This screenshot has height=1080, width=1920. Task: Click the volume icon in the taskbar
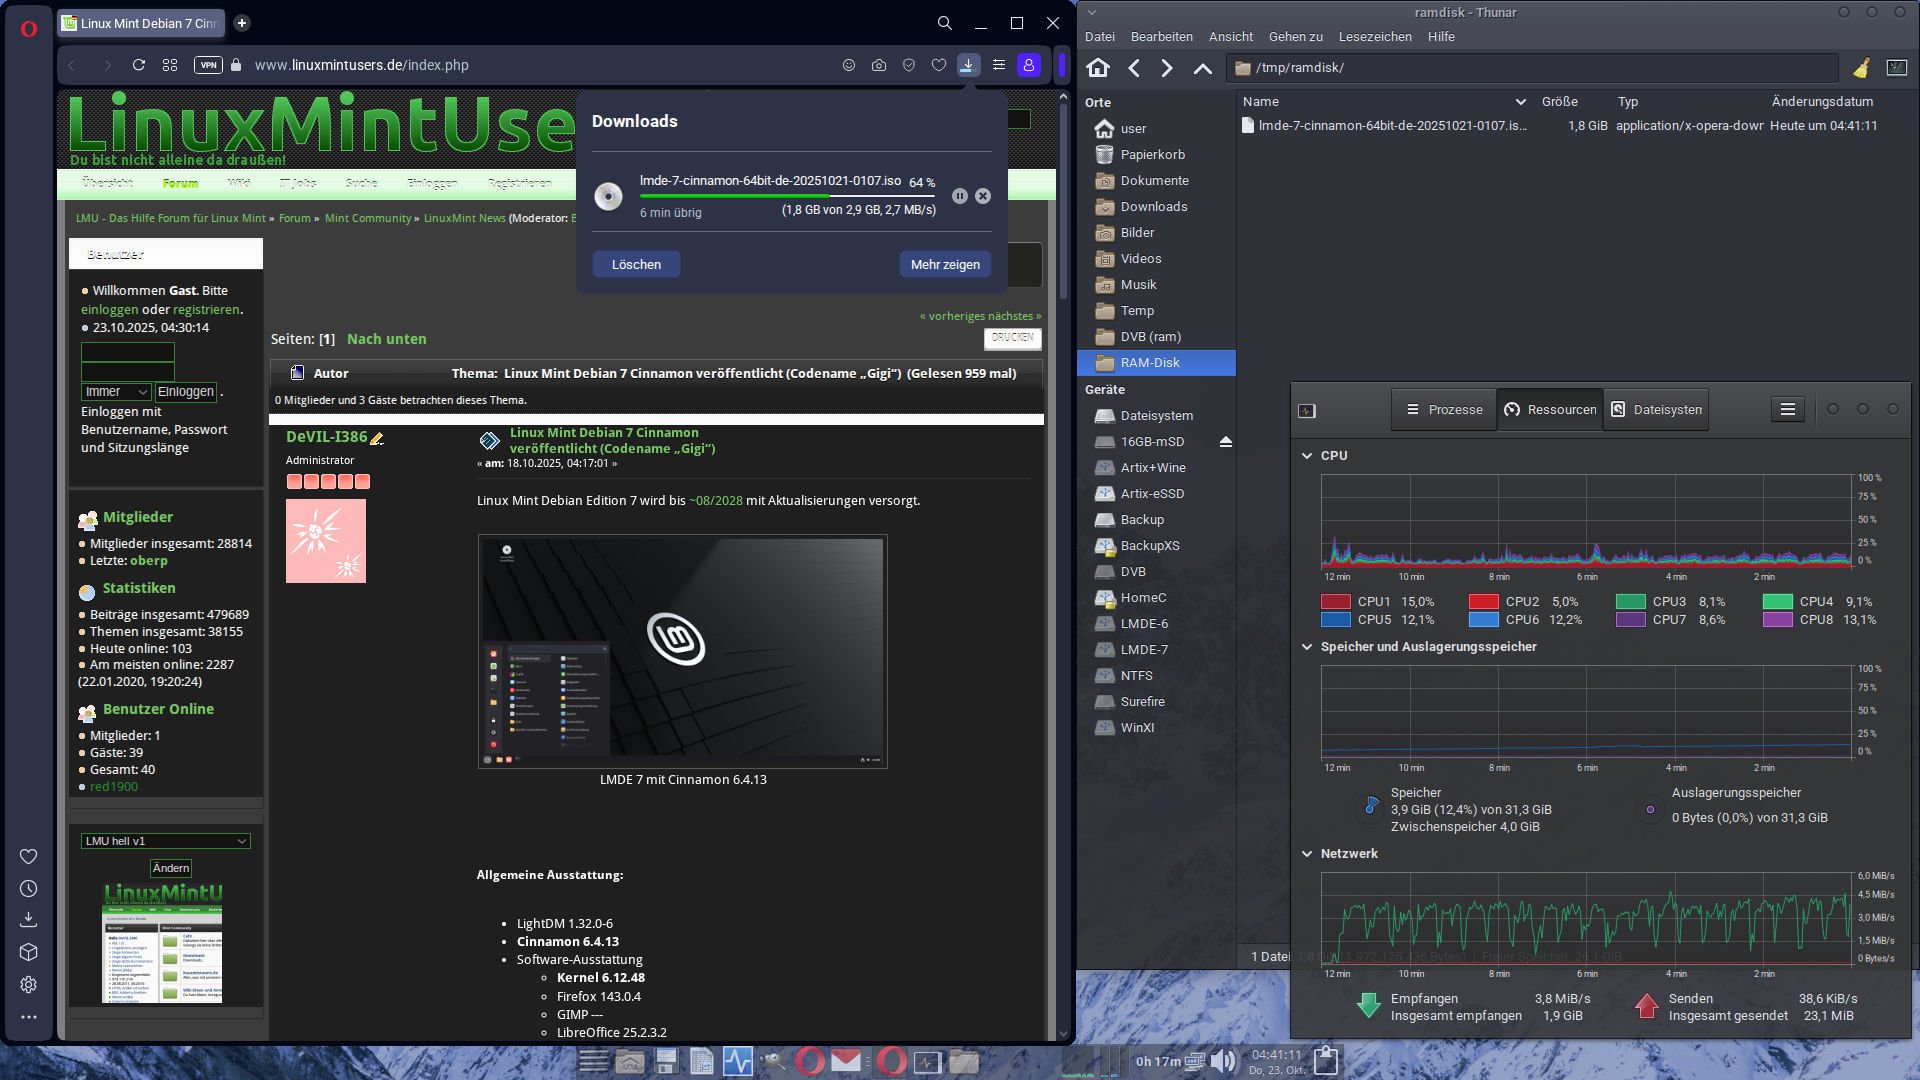click(1221, 1061)
